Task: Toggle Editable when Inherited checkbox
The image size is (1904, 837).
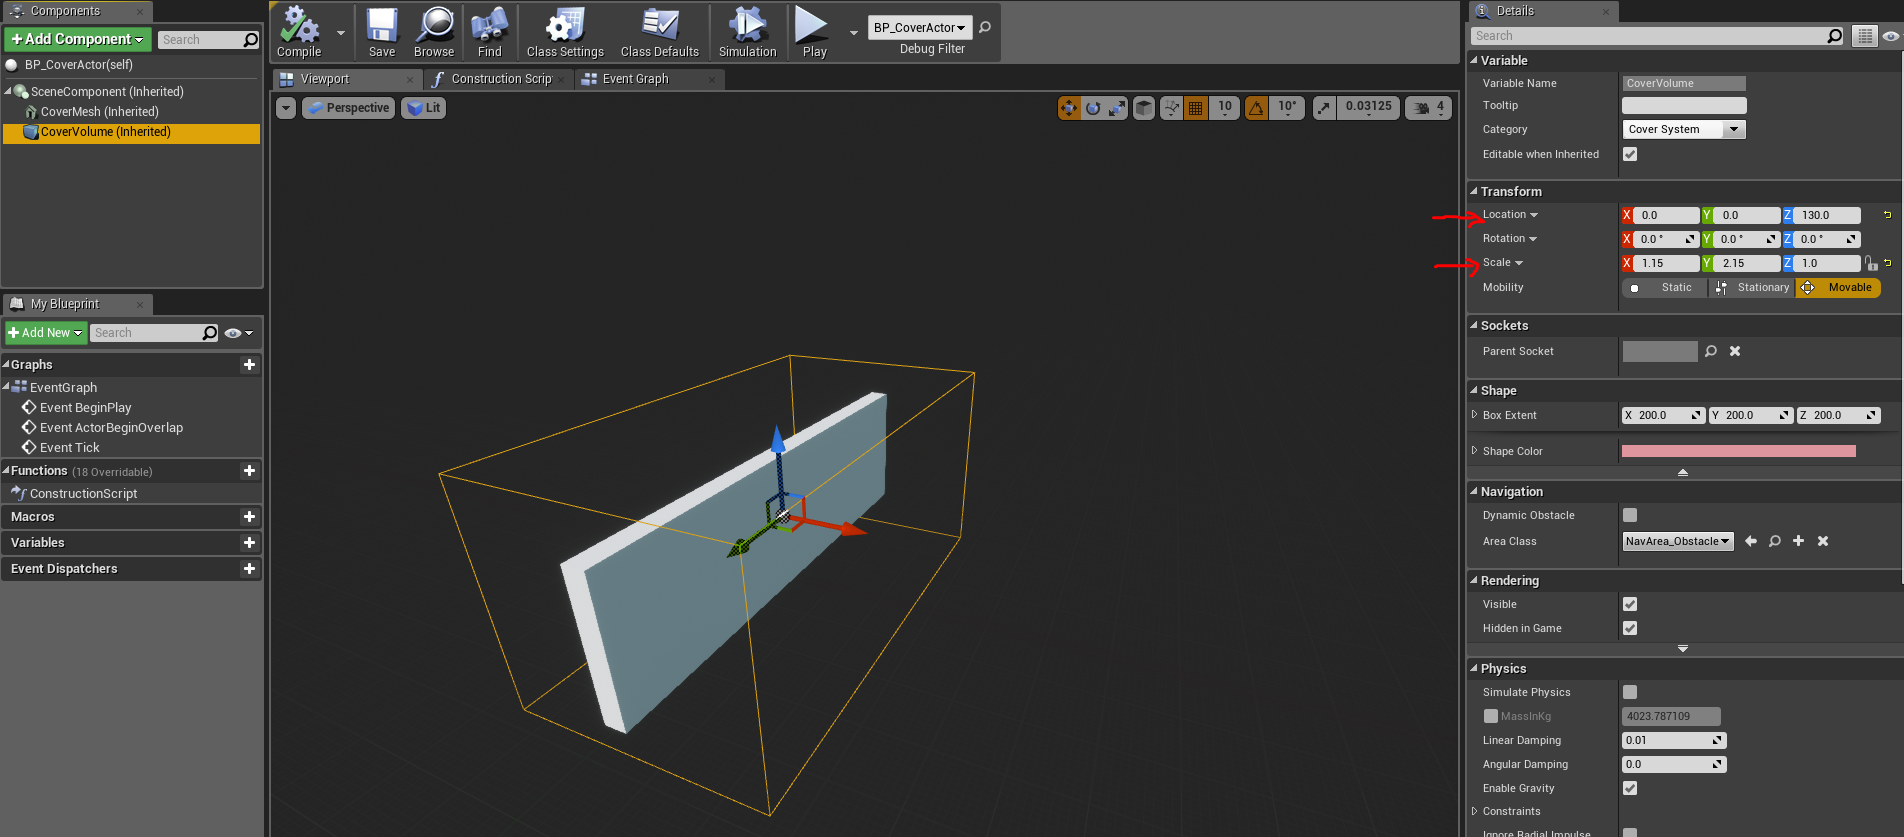Action: 1630,154
